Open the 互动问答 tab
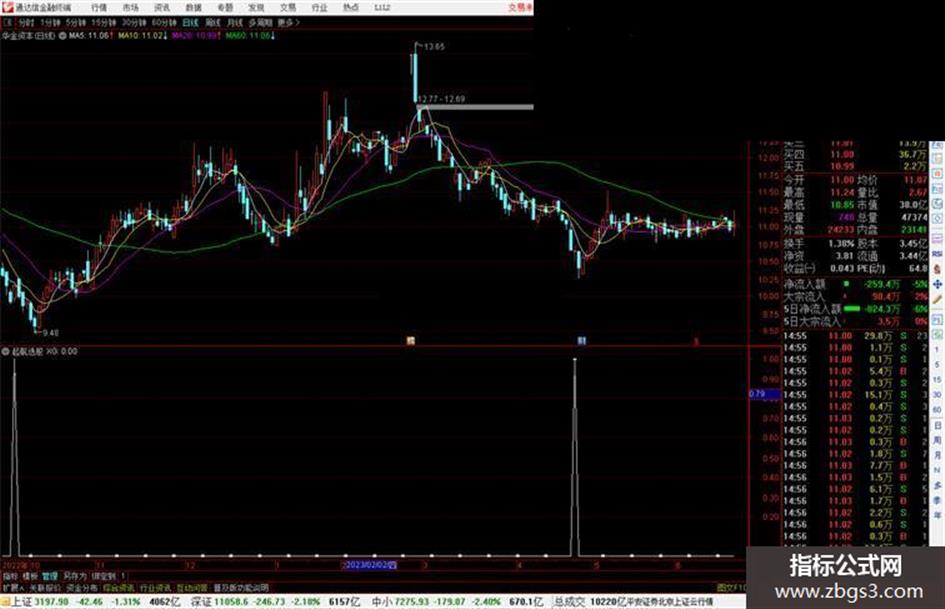945x609 pixels. pyautogui.click(x=192, y=587)
